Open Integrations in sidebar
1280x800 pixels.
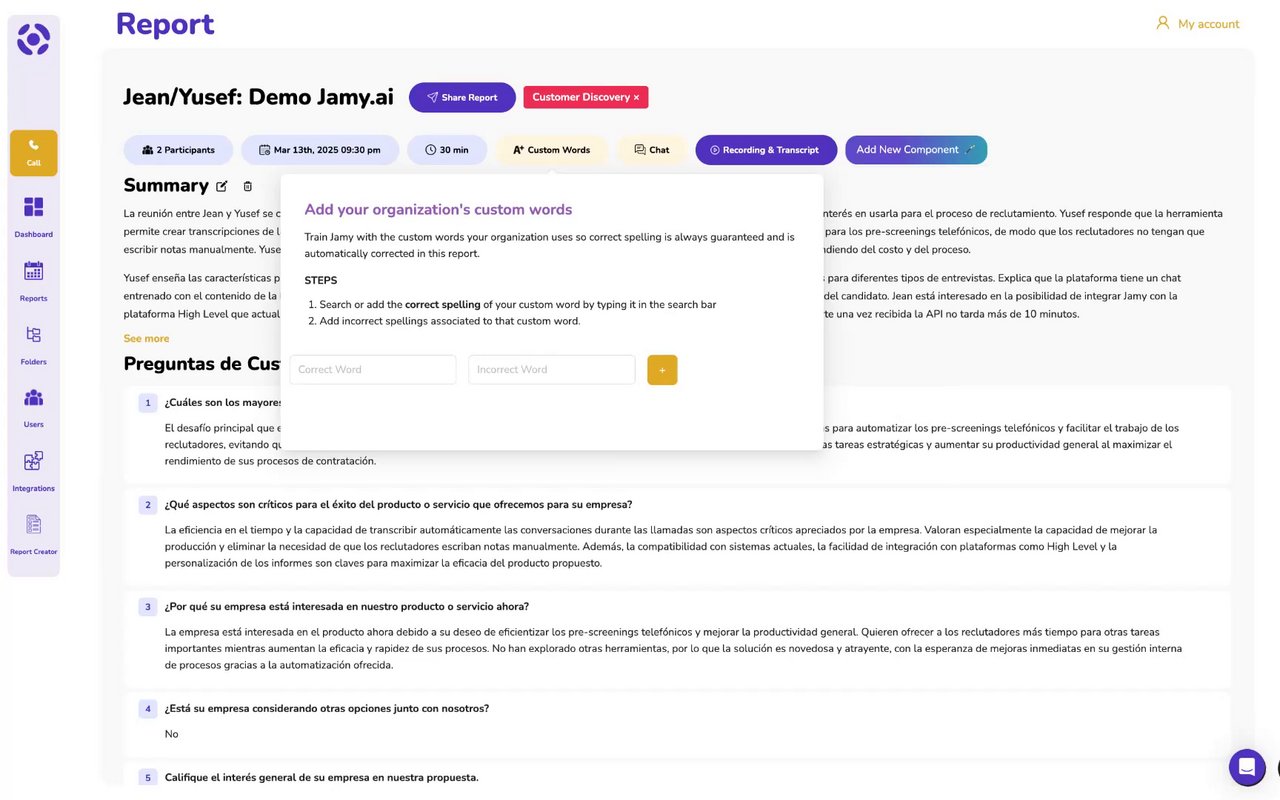coord(34,471)
